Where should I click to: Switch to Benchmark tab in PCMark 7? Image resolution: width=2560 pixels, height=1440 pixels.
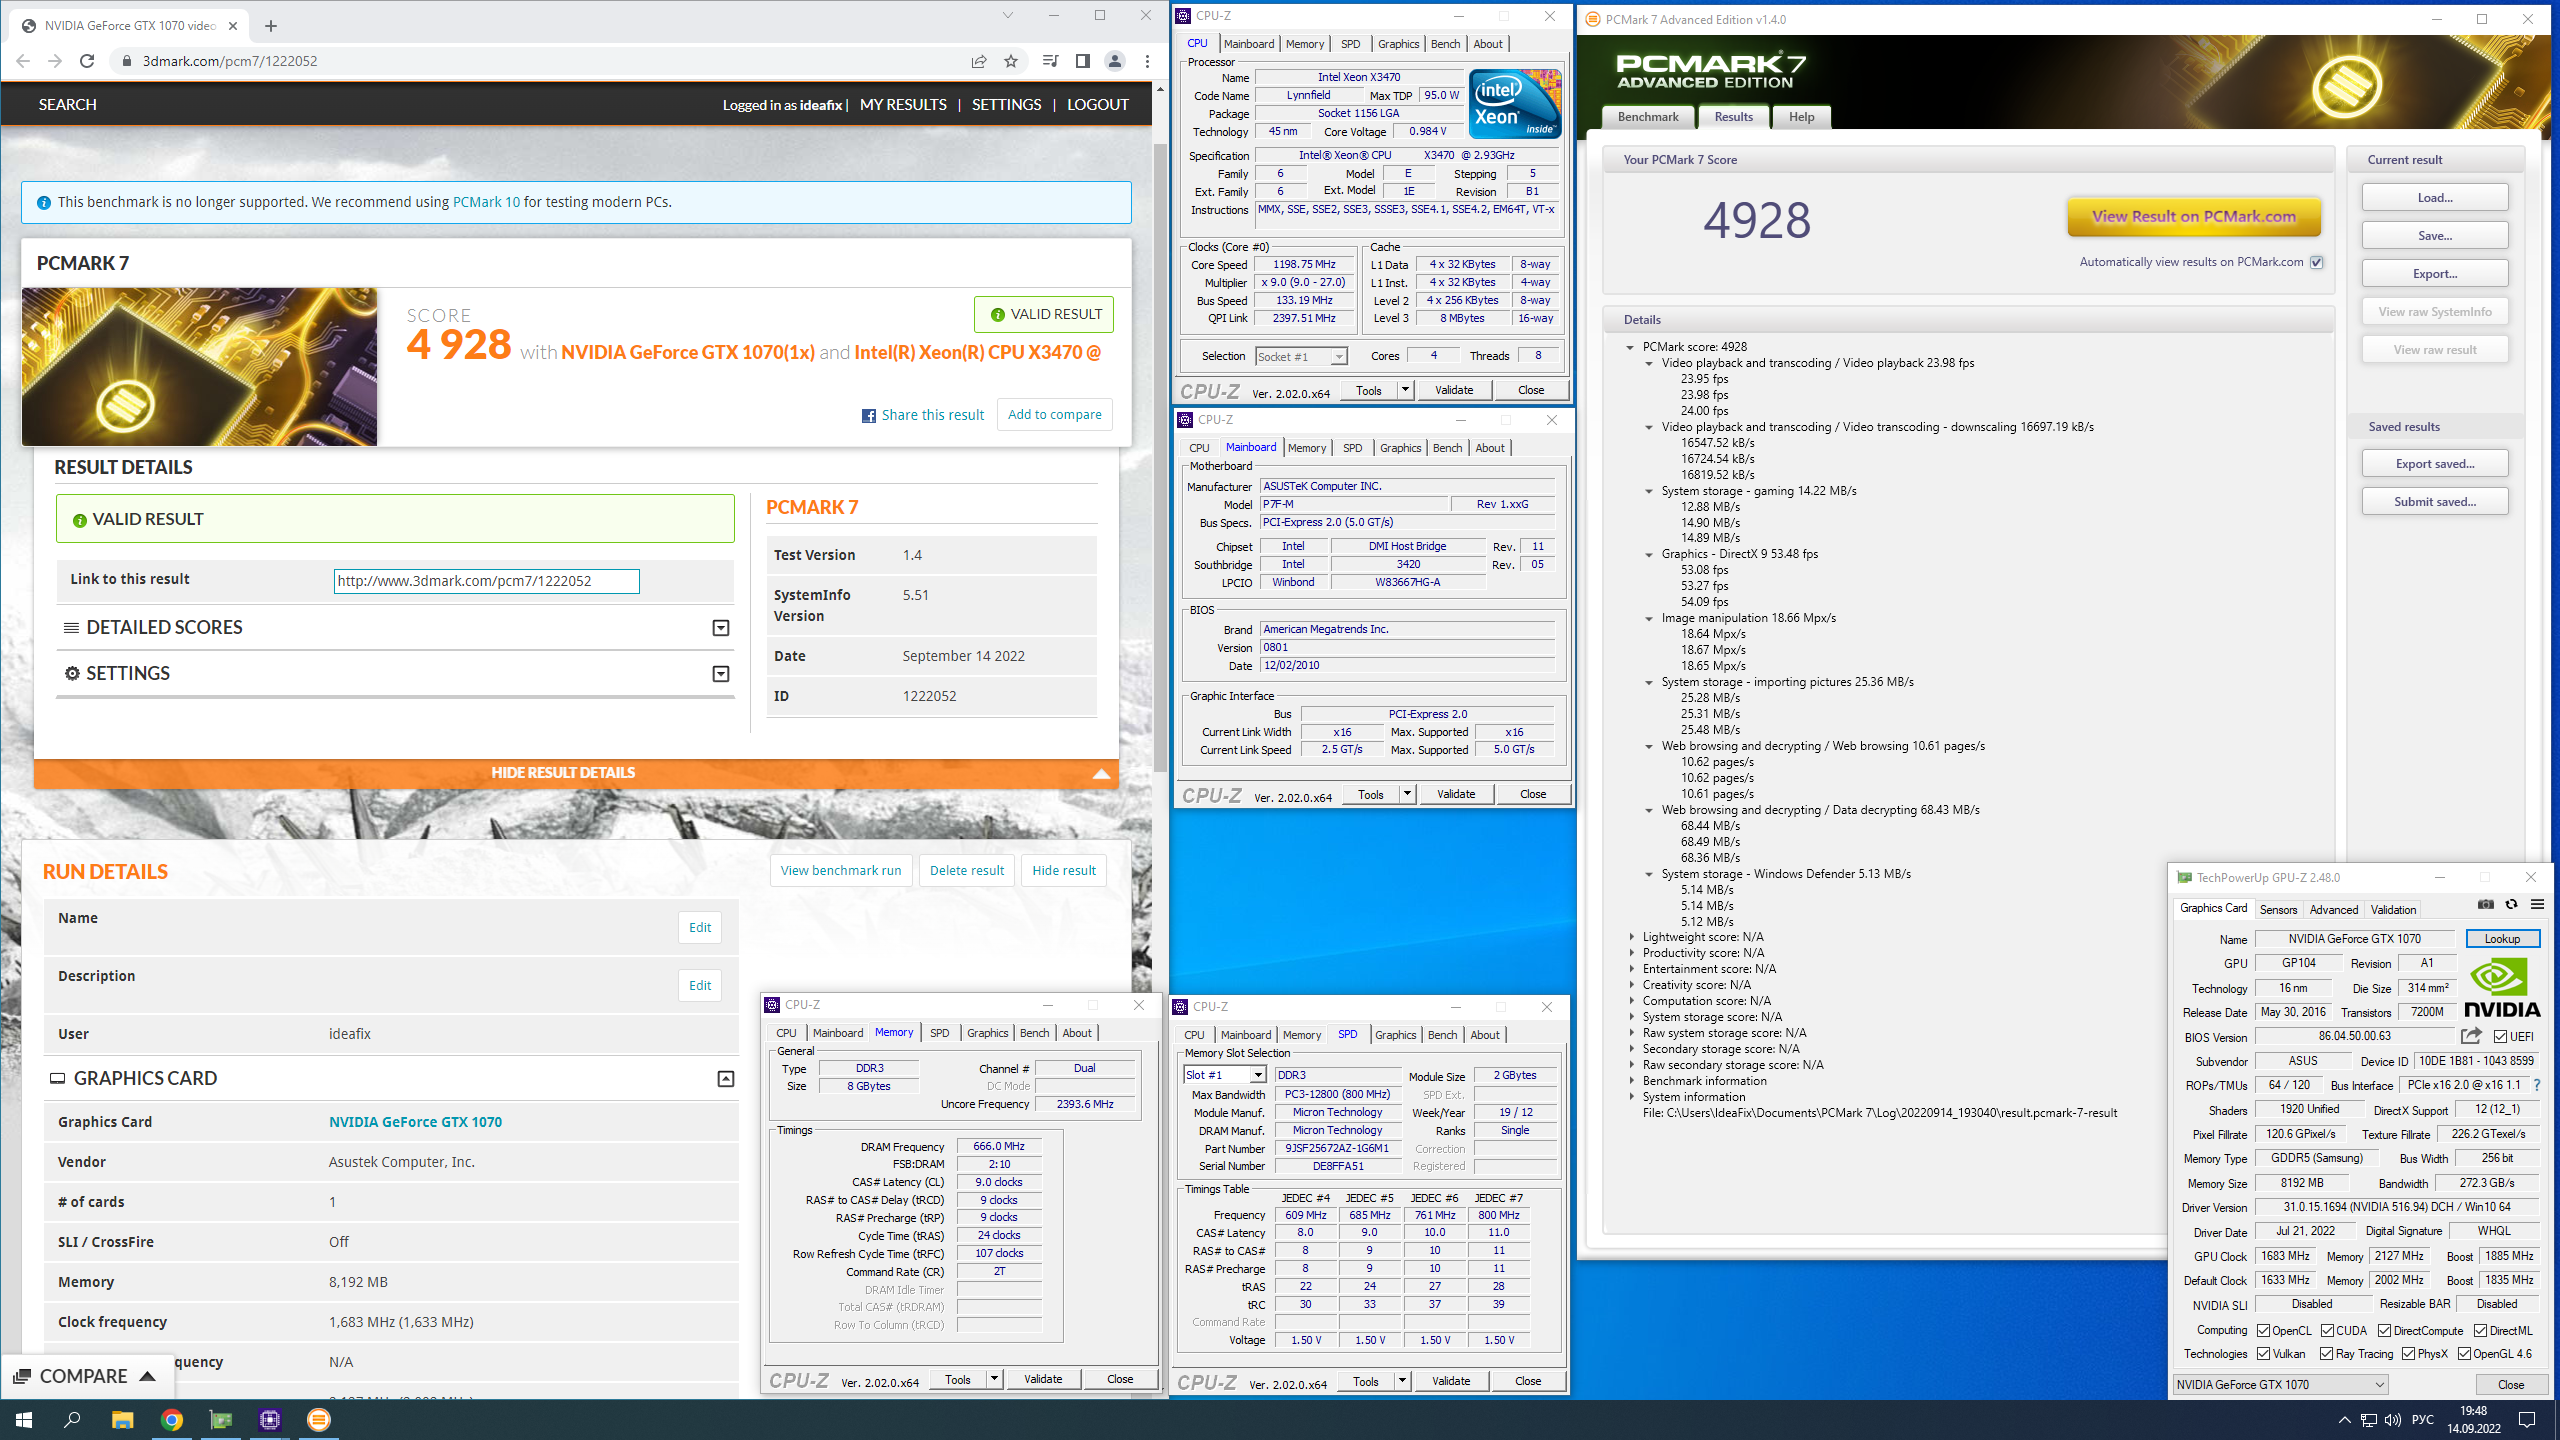tap(1648, 117)
